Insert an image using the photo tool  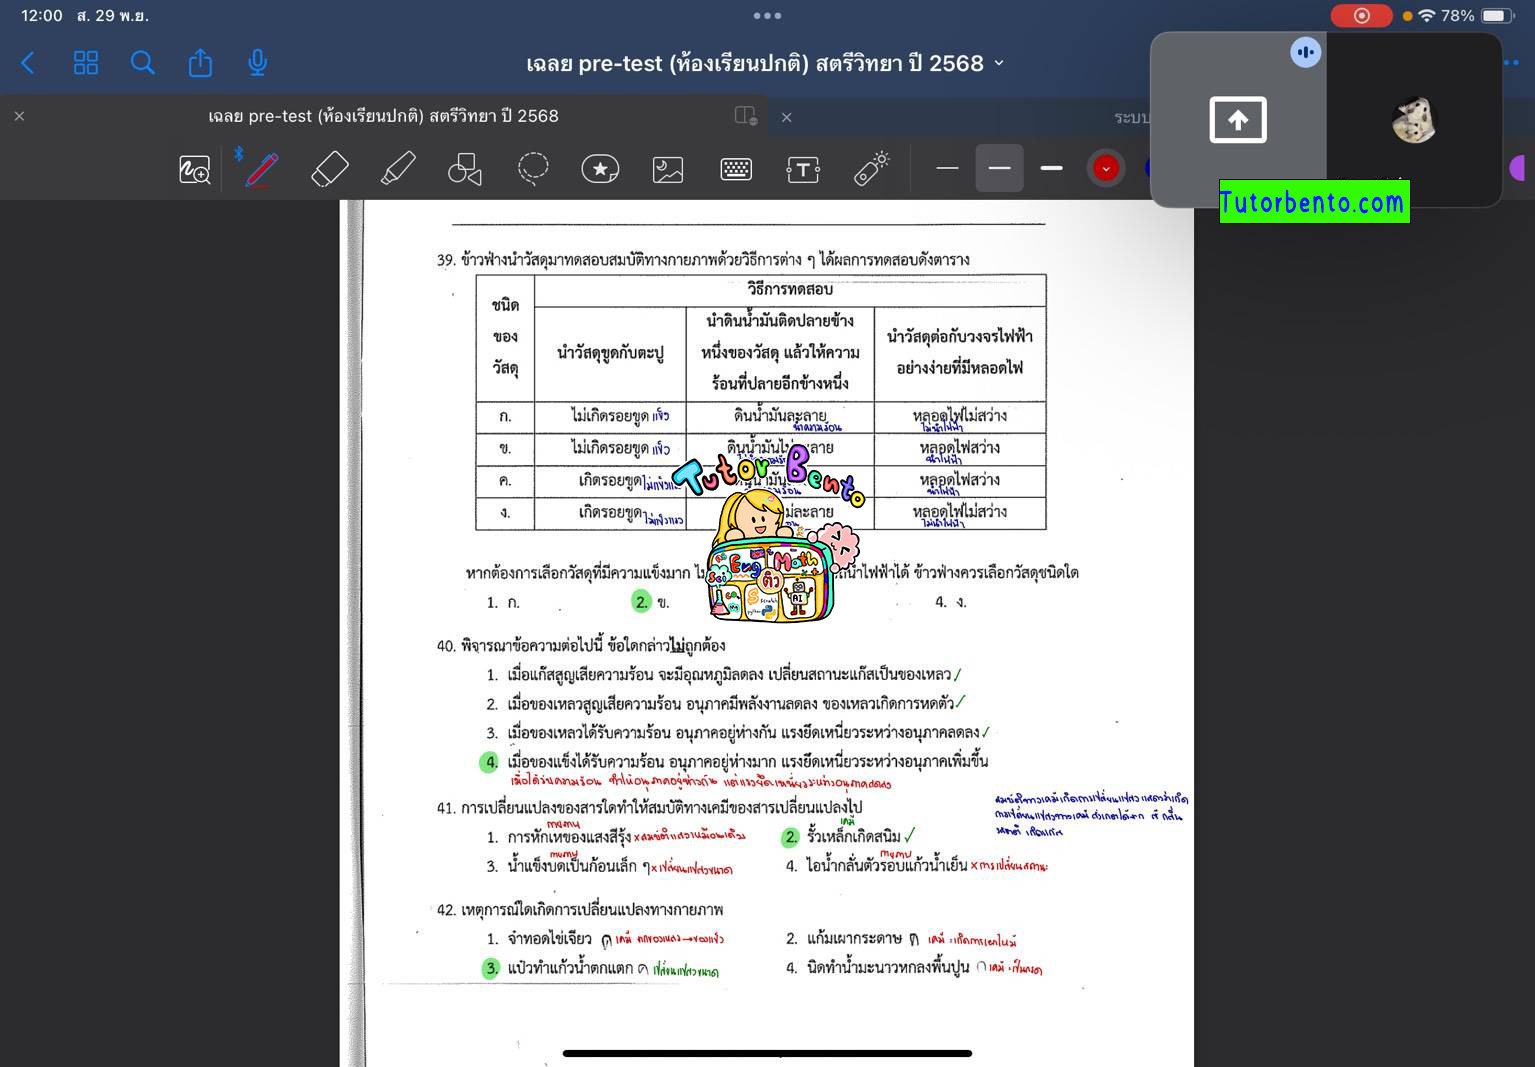pyautogui.click(x=667, y=168)
